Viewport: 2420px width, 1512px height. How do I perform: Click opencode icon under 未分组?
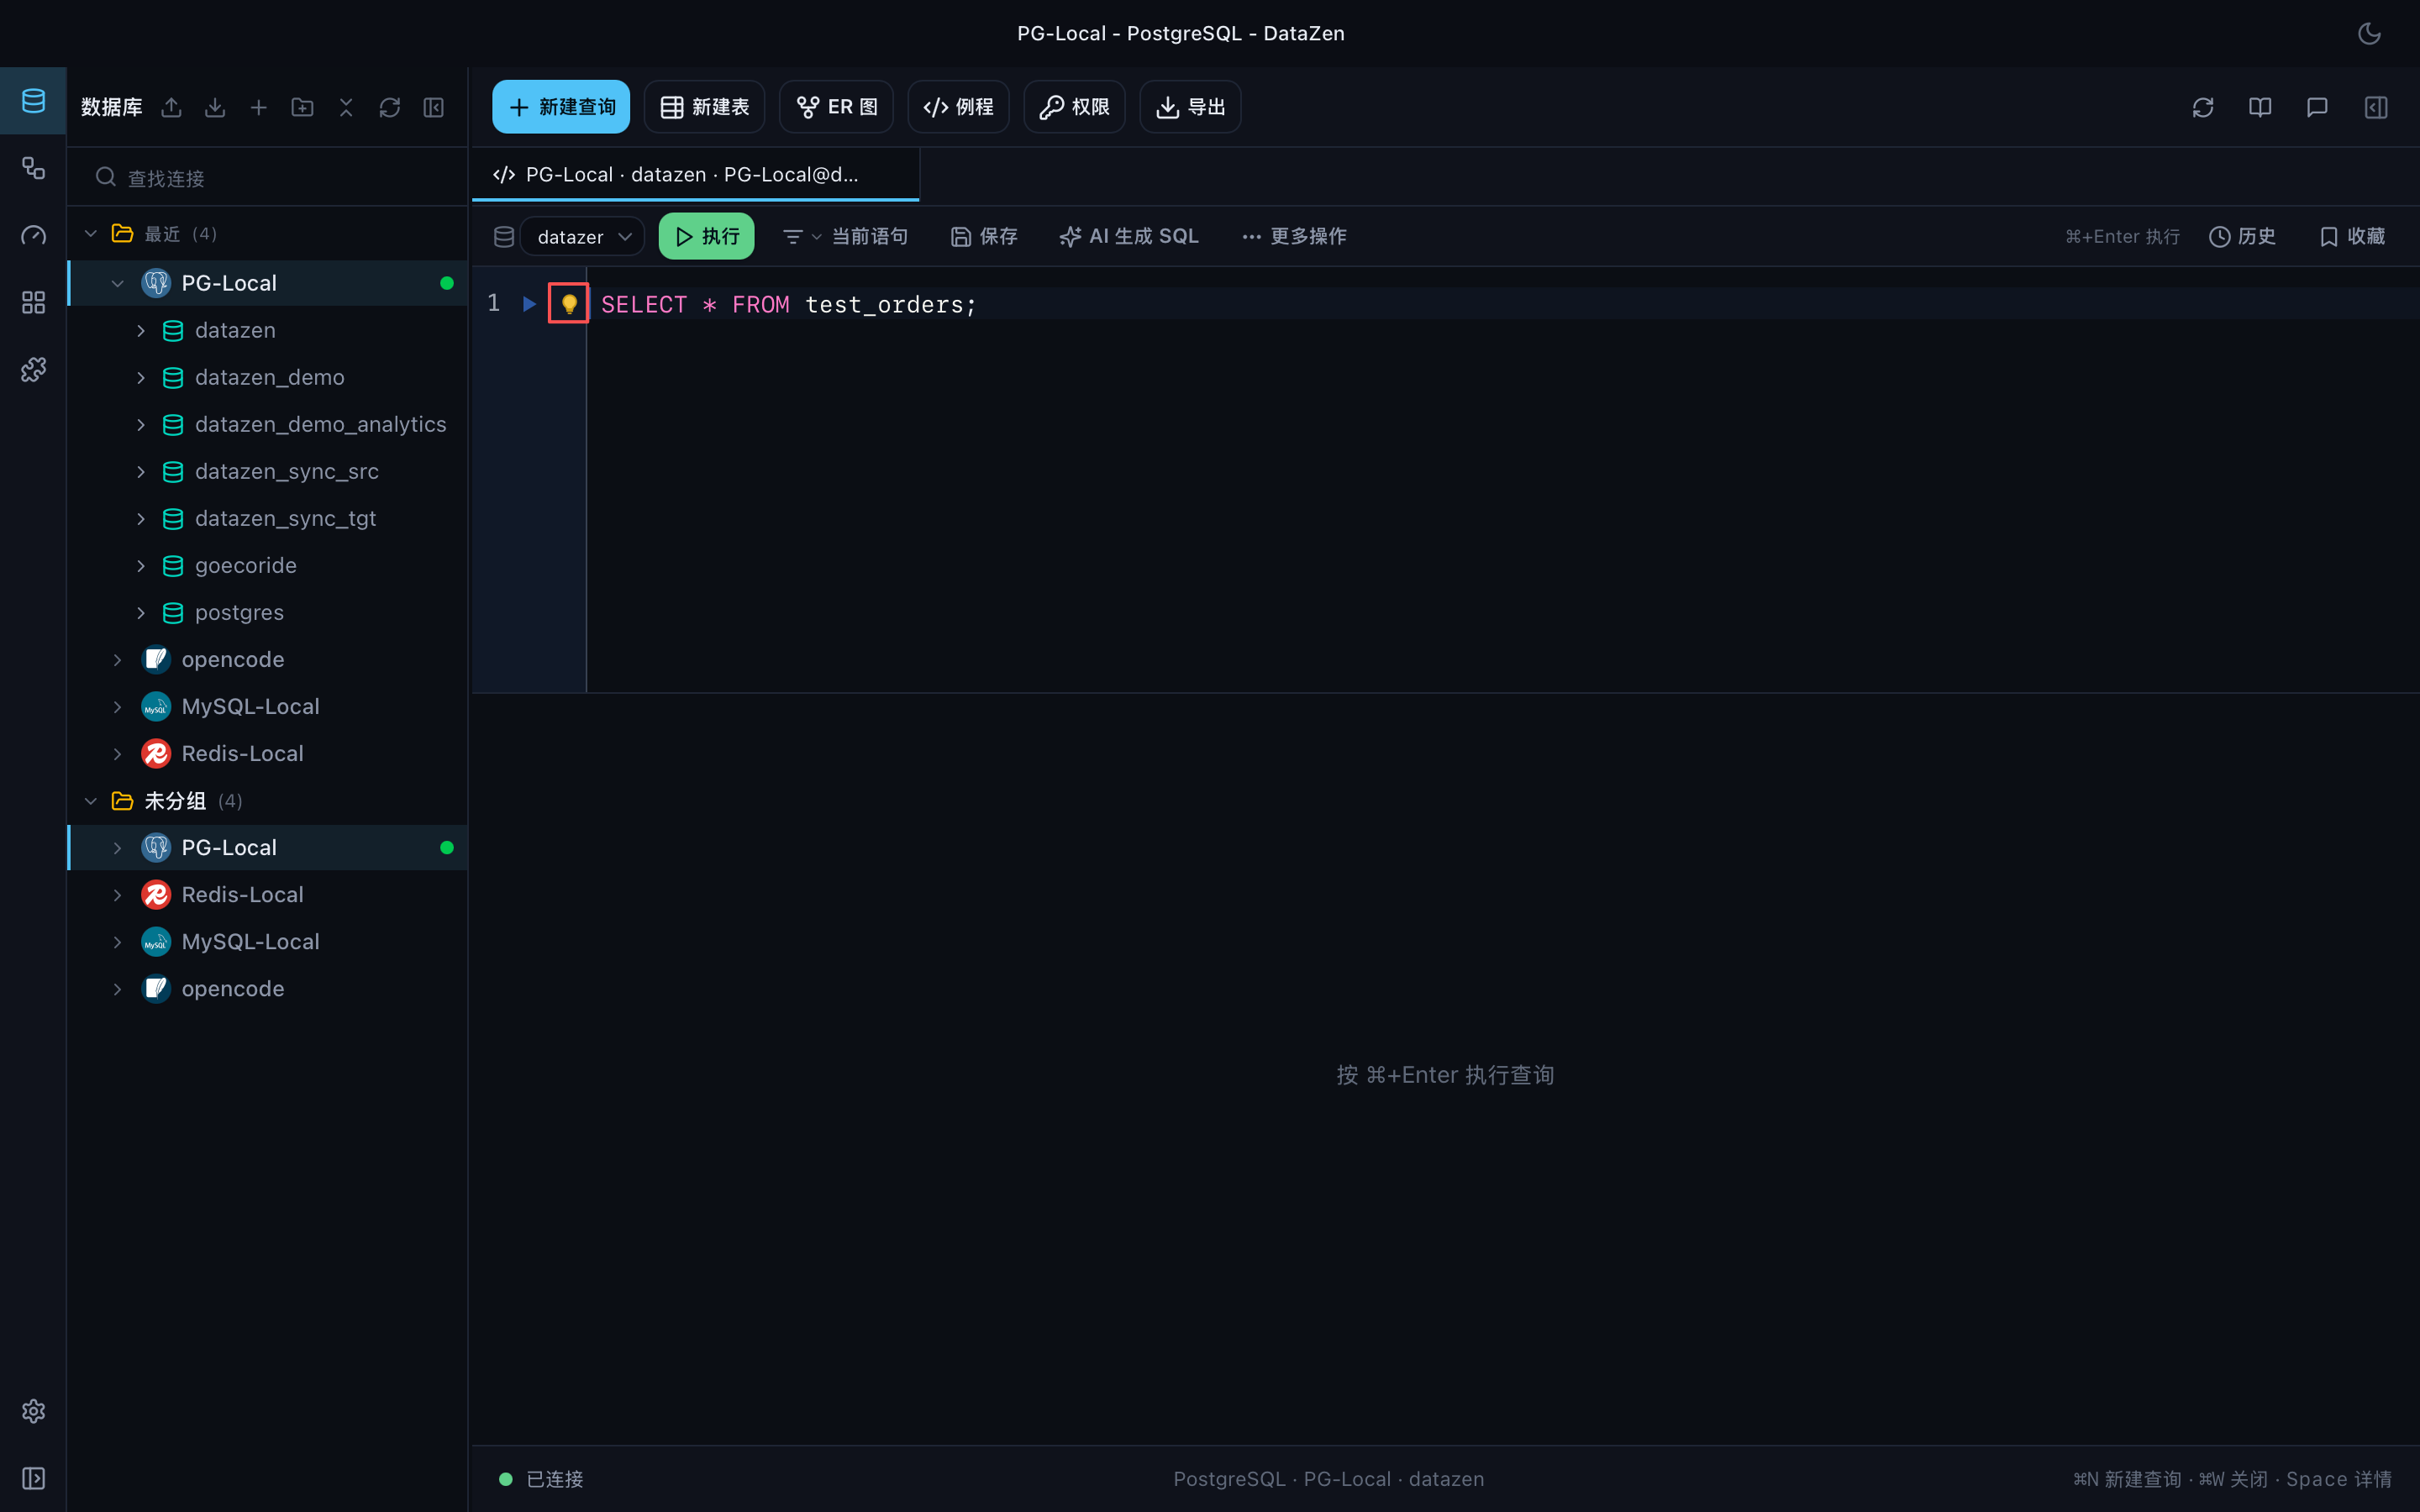156,988
